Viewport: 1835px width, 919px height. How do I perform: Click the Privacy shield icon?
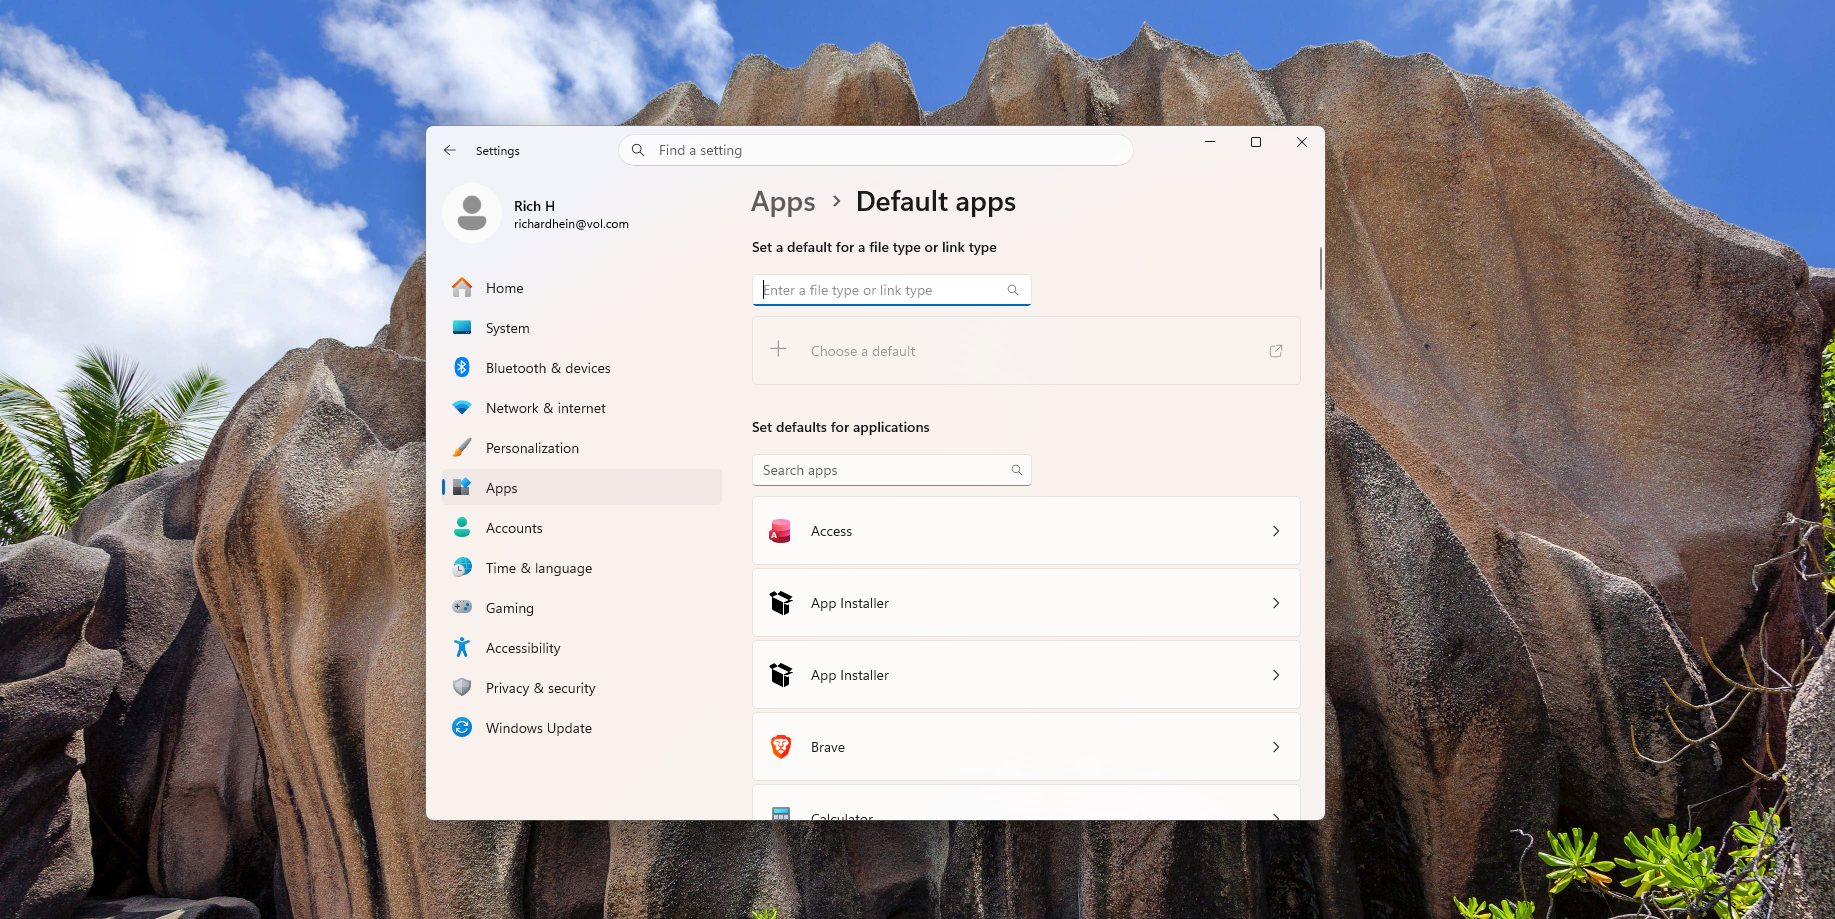(x=462, y=688)
